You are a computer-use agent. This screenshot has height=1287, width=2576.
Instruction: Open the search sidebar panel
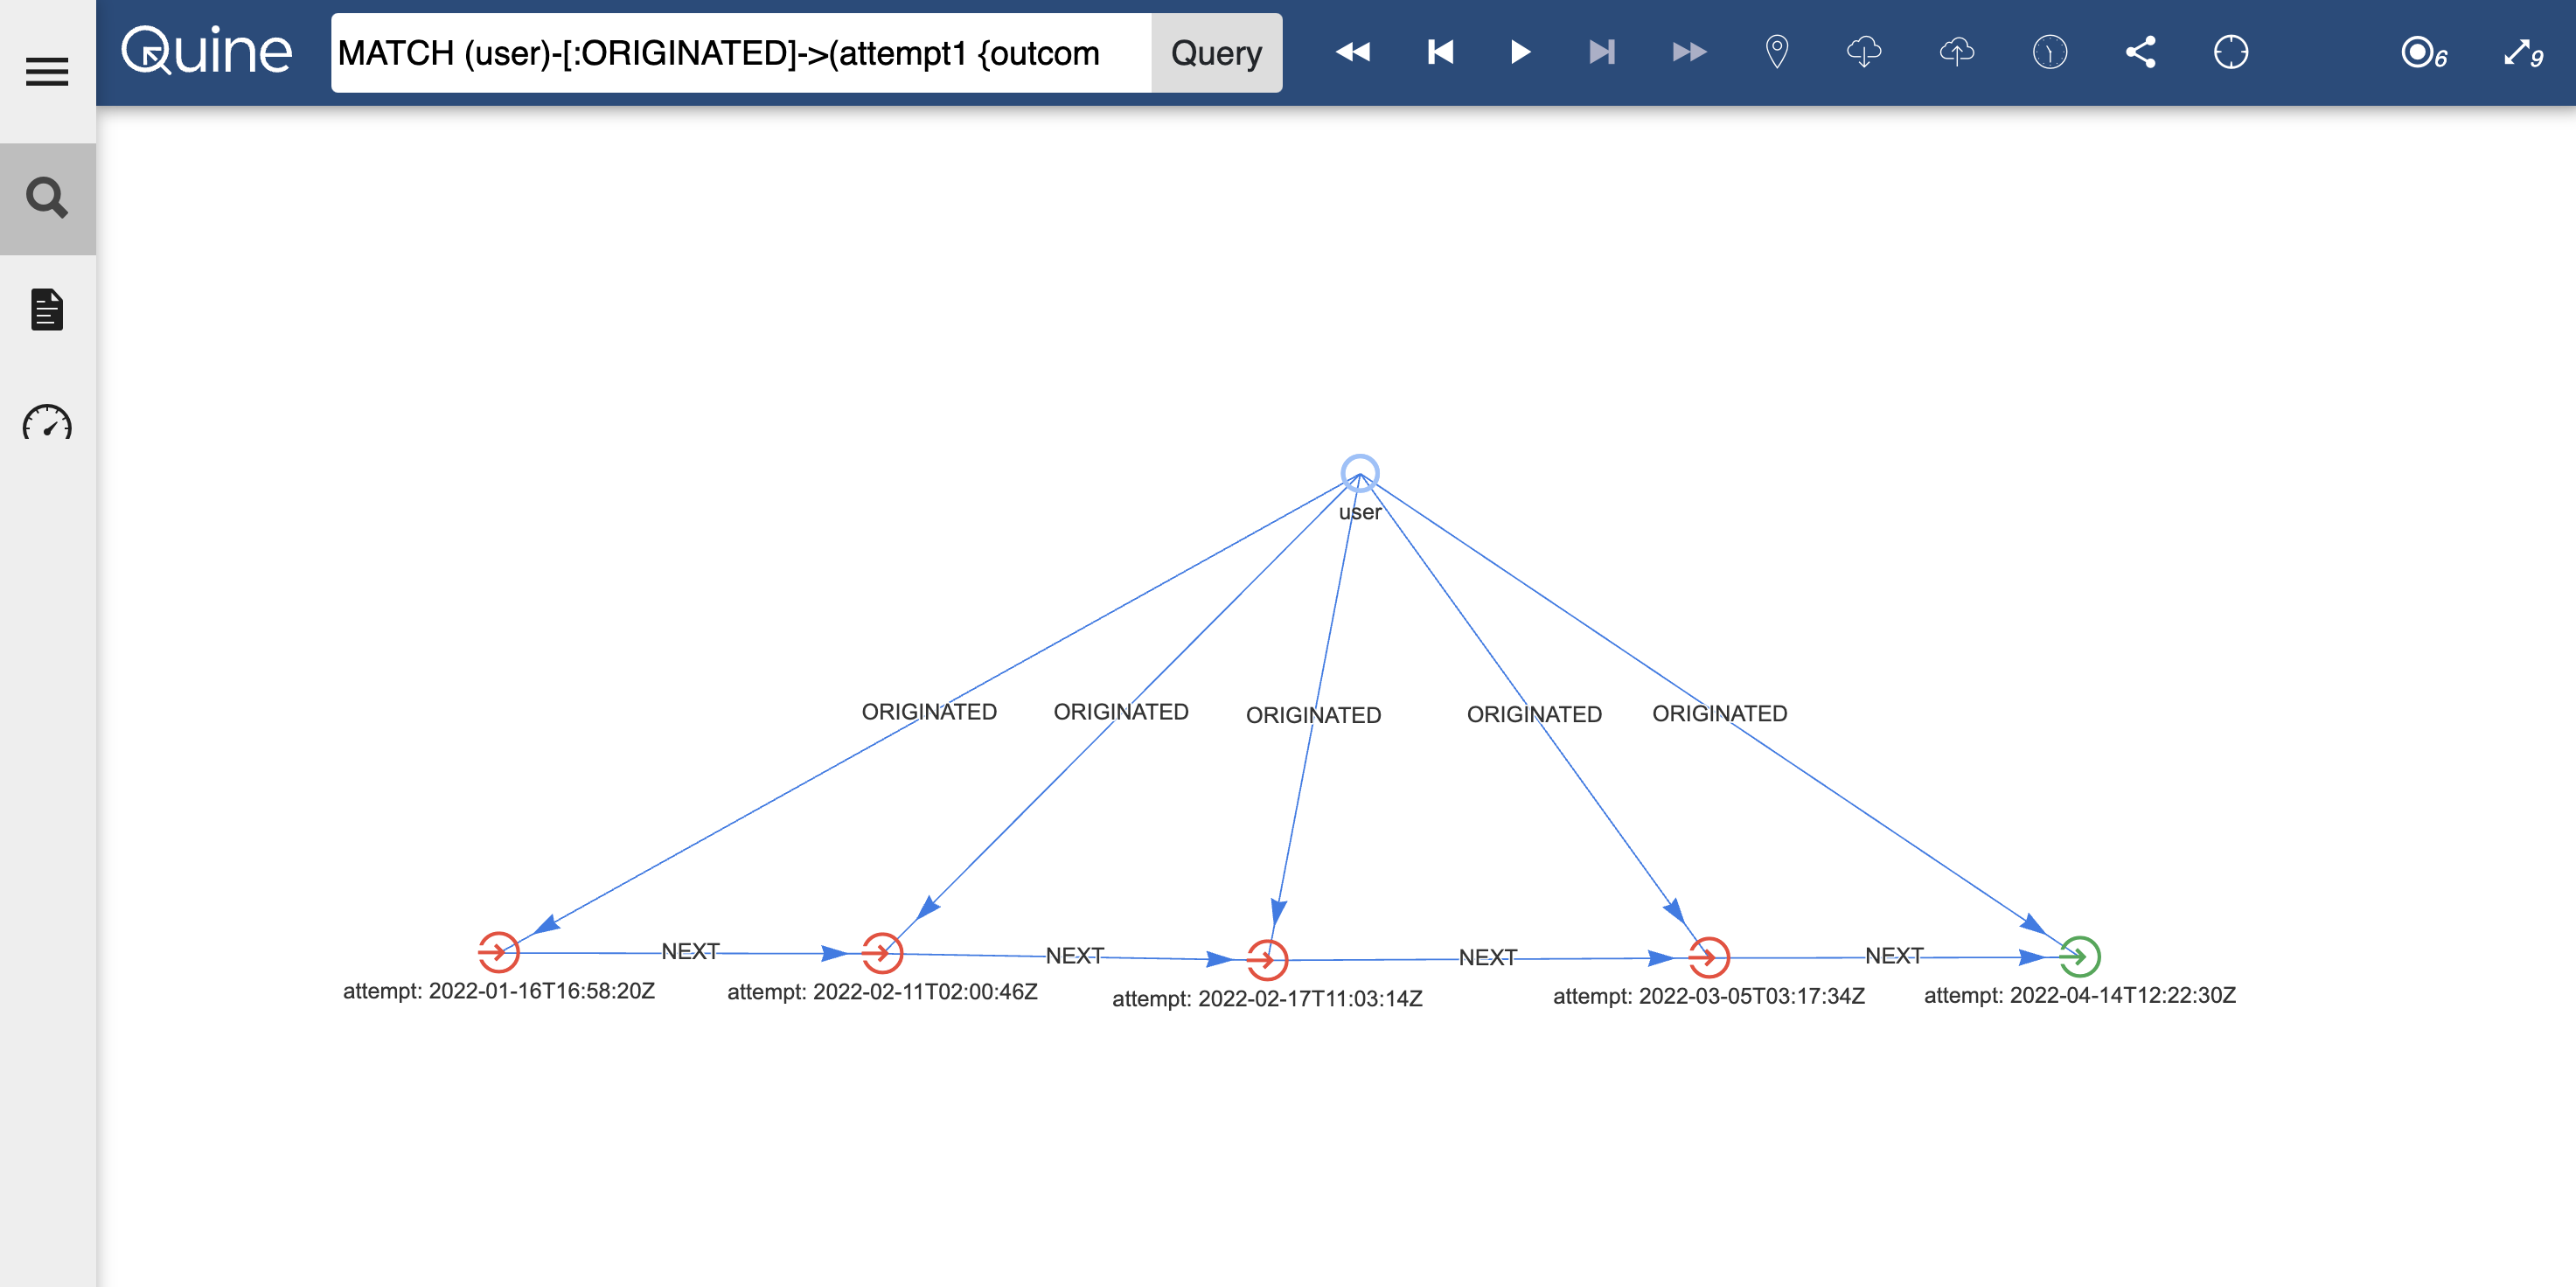pos(47,198)
